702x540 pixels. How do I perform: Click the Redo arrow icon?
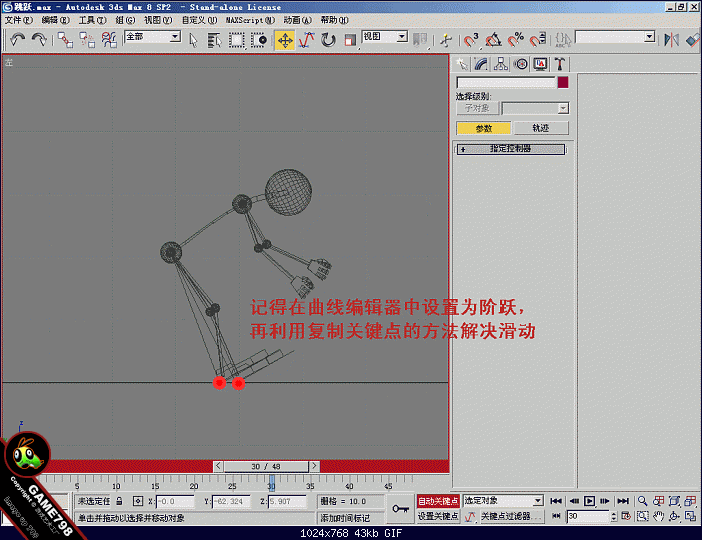pos(39,40)
